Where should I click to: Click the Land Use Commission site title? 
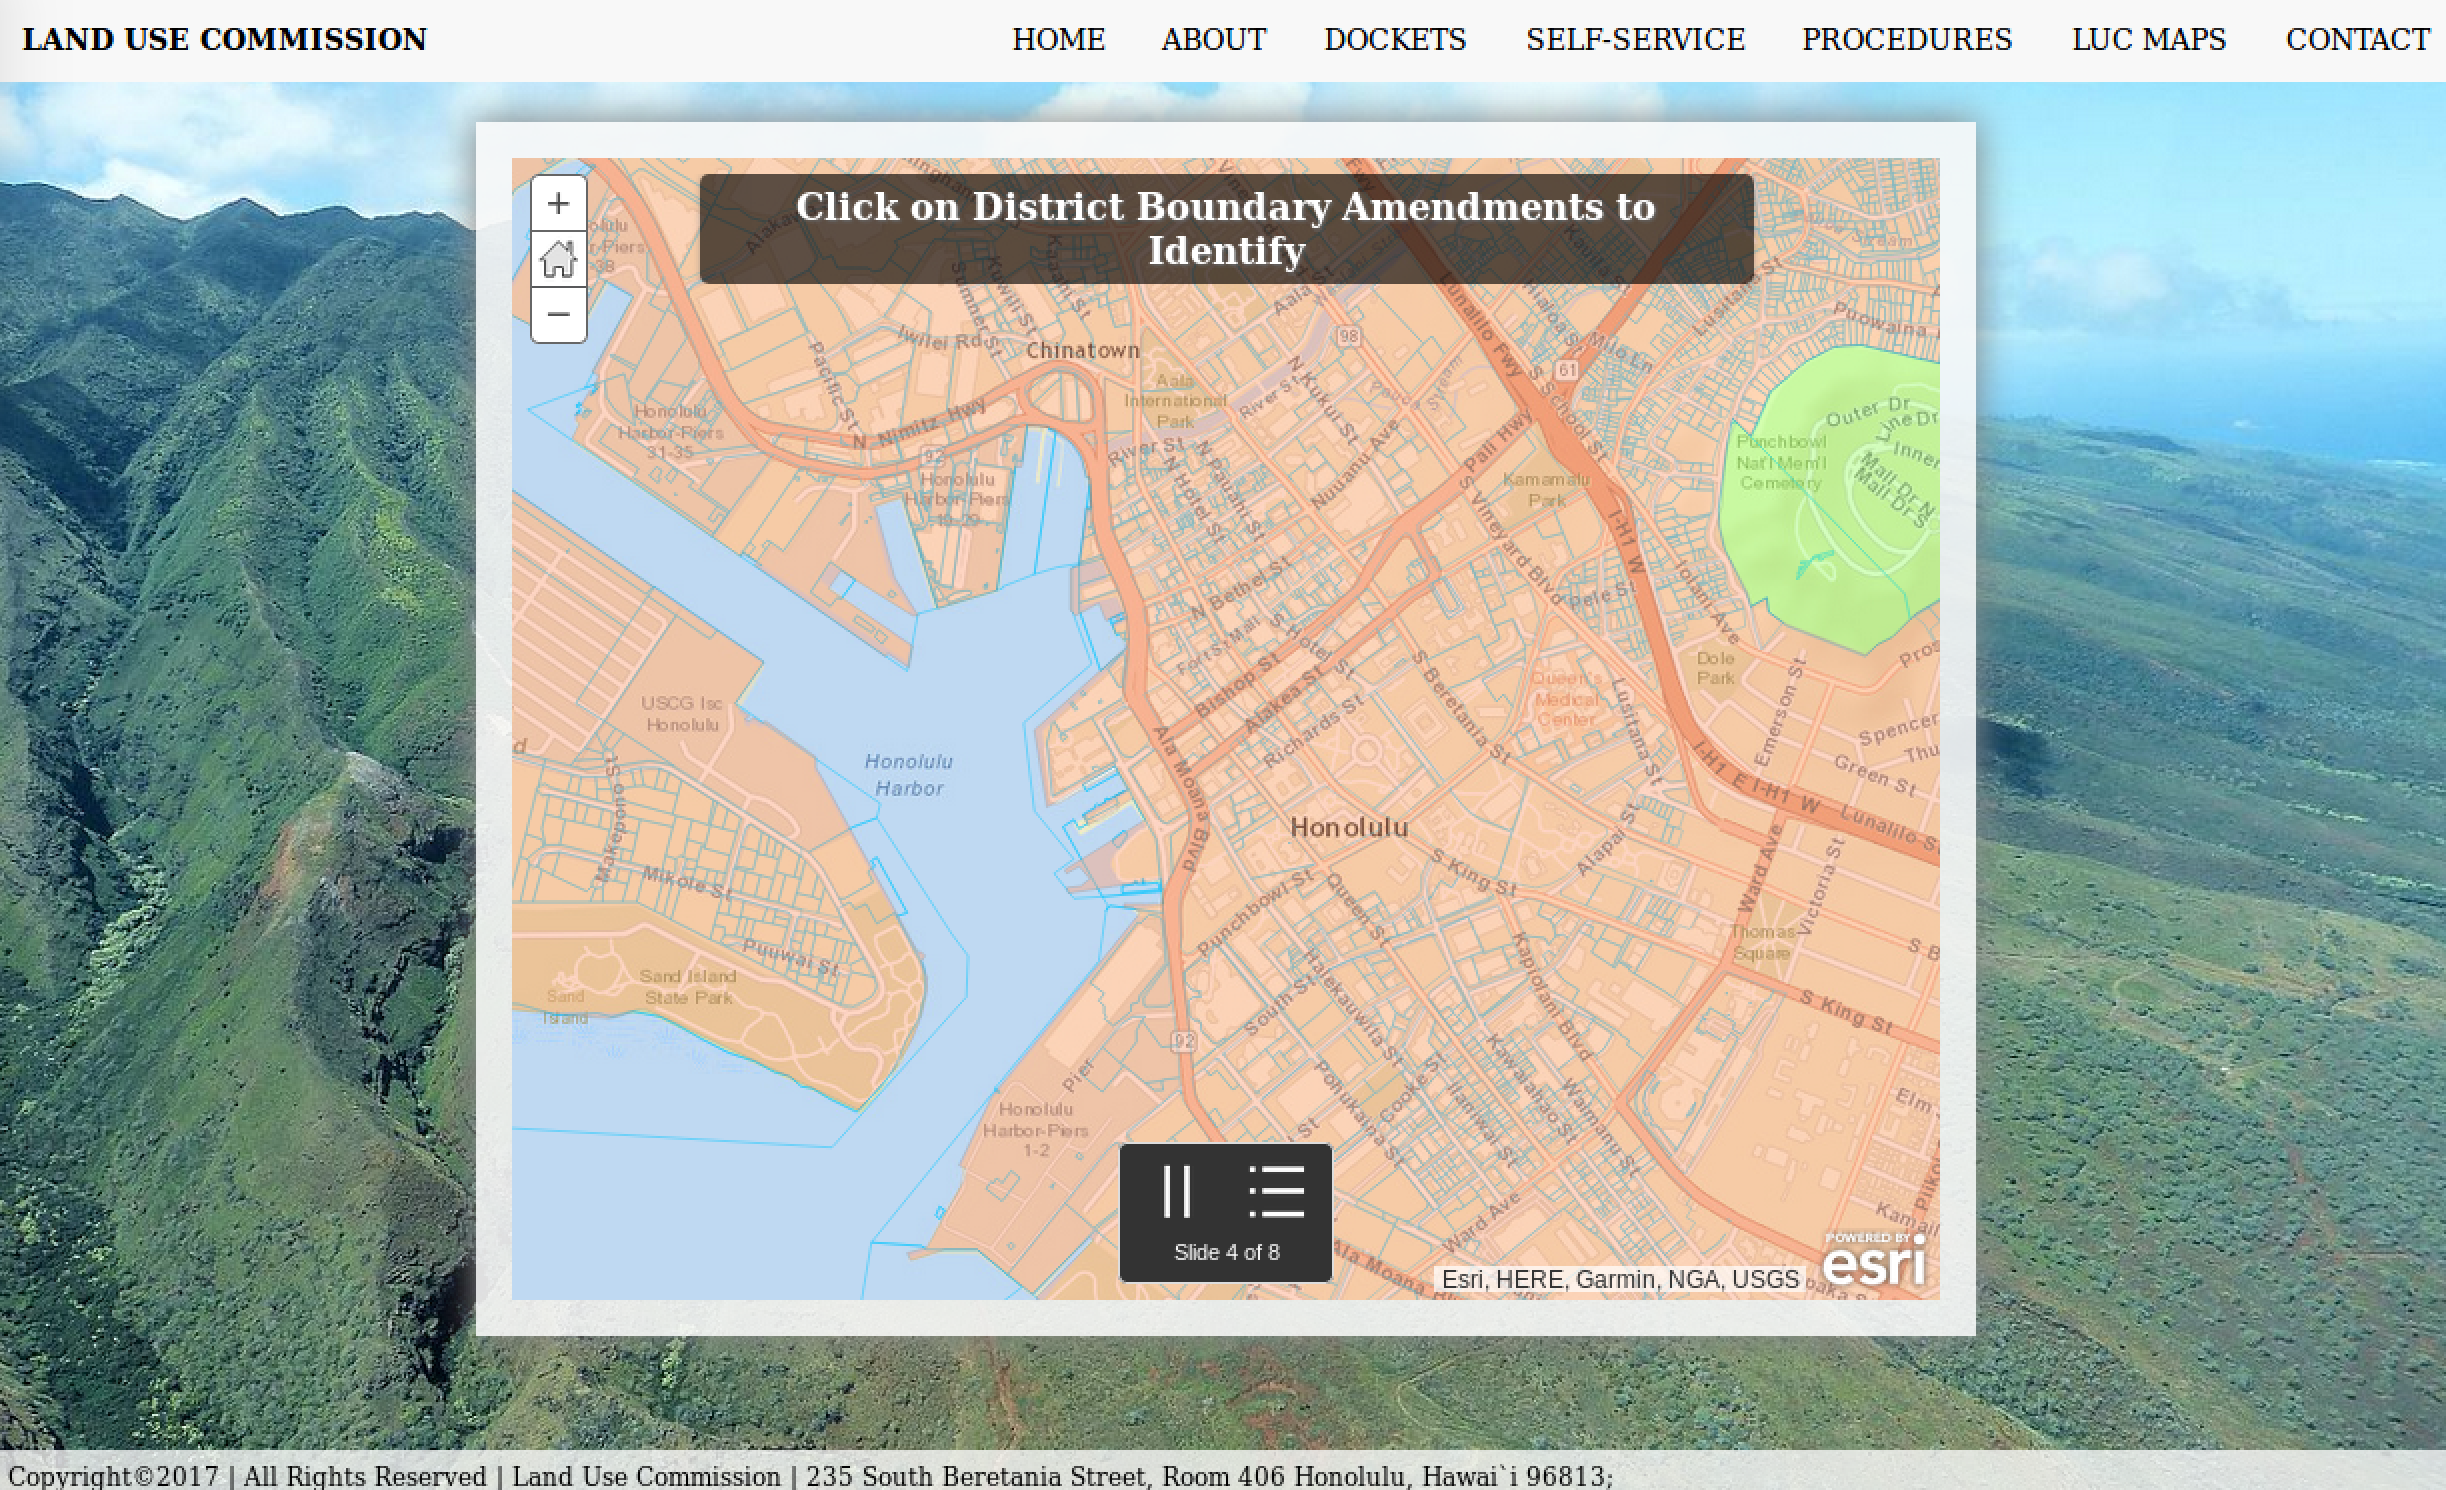click(x=225, y=40)
